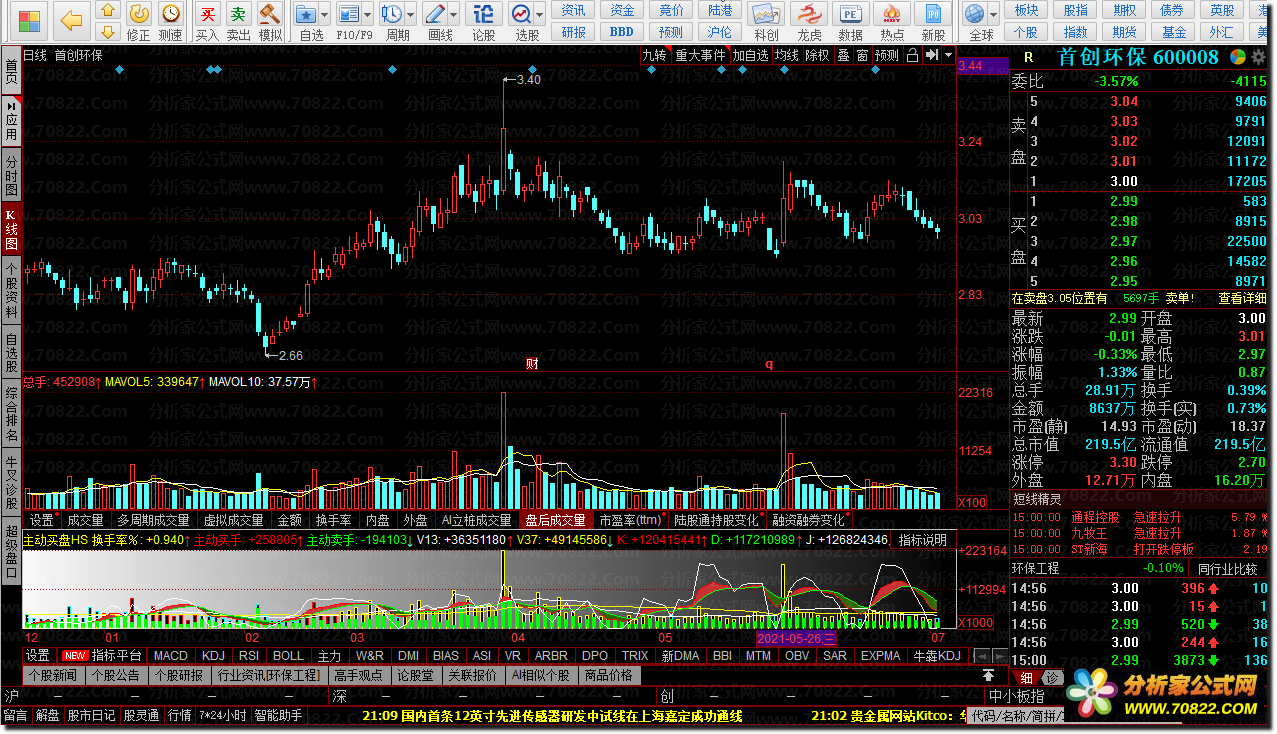Click the pie chart icon beside 600008
The height and width of the screenshot is (734, 1277).
pos(1238,57)
